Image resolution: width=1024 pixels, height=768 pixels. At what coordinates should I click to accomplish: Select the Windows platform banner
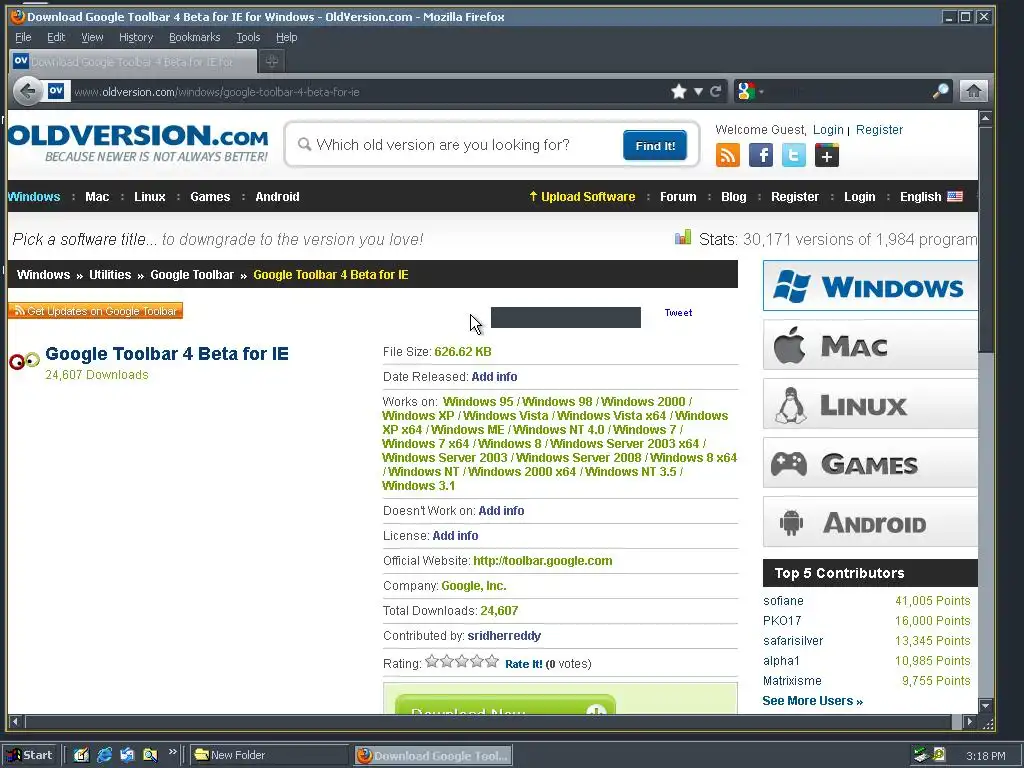[x=870, y=286]
